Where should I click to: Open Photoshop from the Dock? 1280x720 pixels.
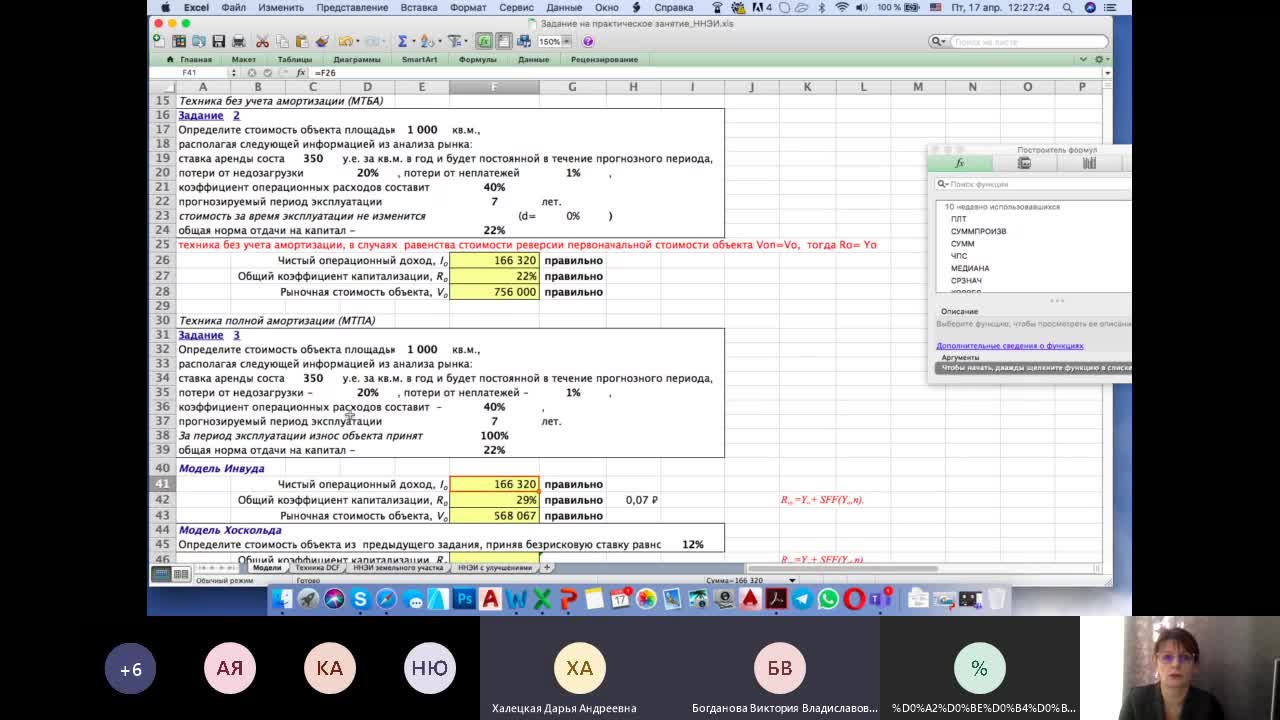(464, 599)
